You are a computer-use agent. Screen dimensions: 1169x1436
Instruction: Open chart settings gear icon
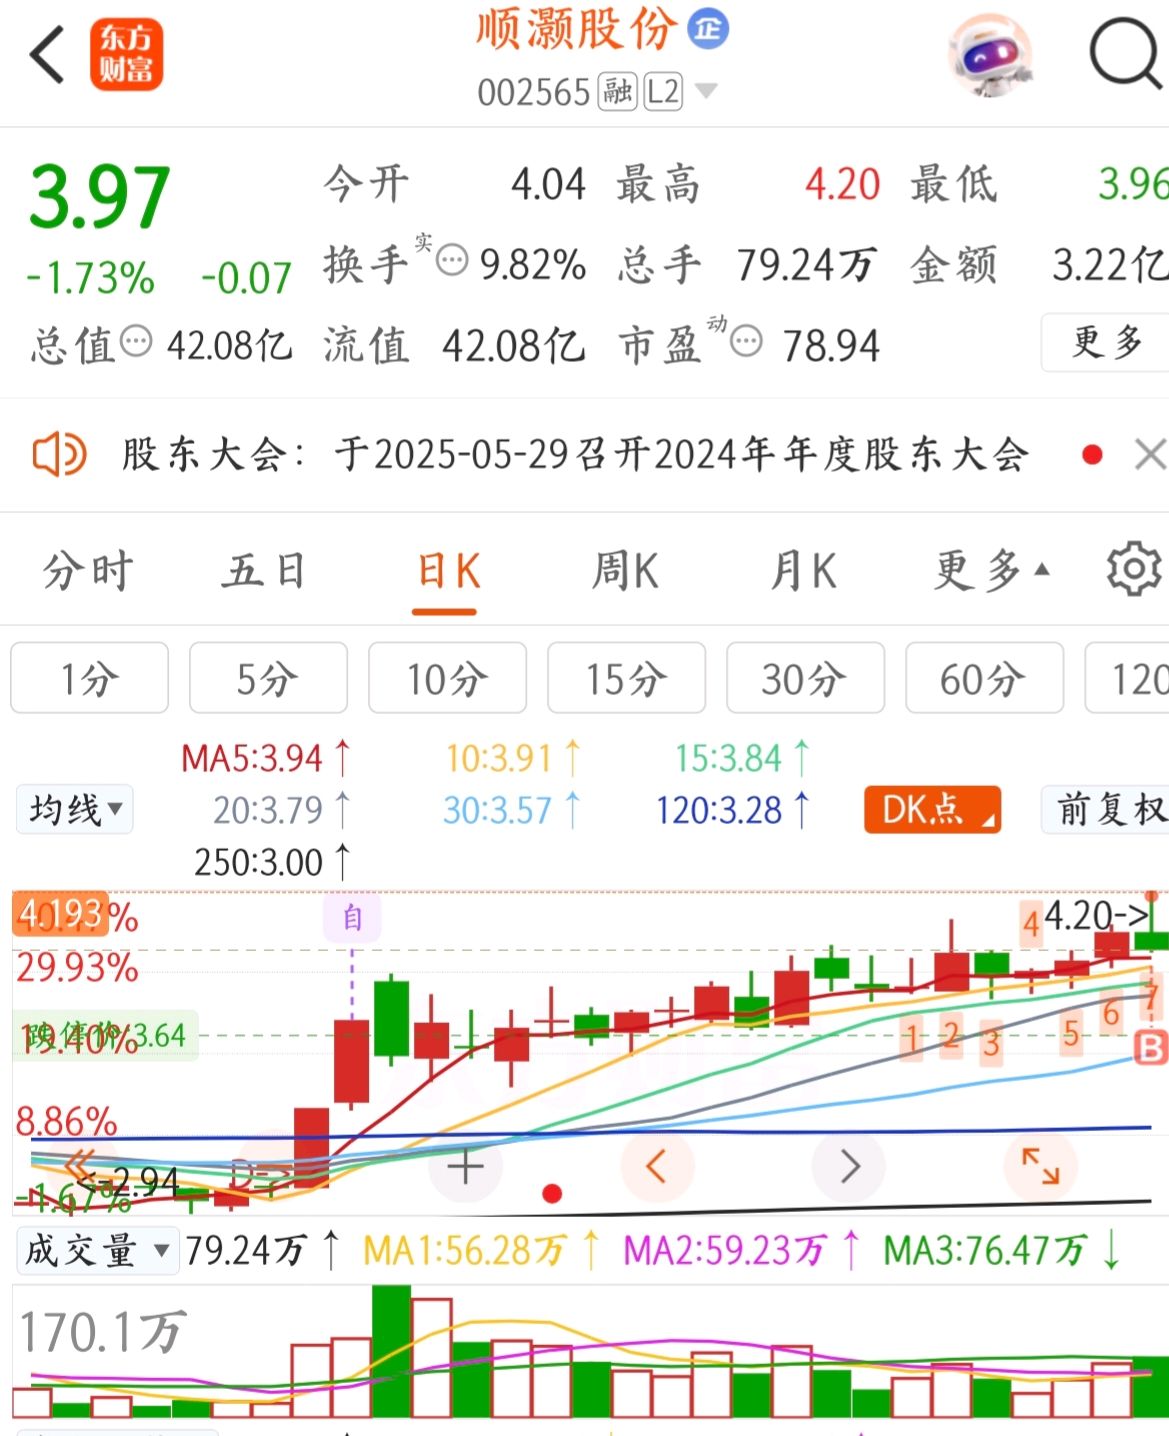[1135, 570]
